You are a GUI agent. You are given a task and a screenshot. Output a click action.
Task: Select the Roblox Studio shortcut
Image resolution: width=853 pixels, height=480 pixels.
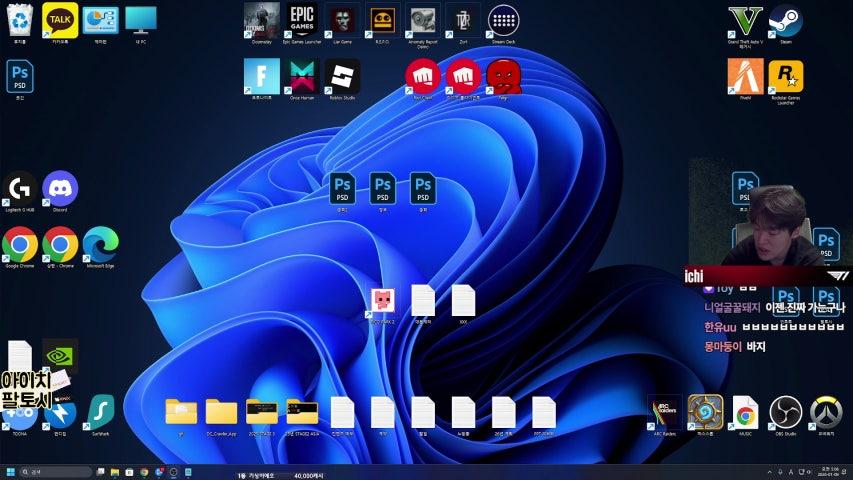[x=342, y=79]
